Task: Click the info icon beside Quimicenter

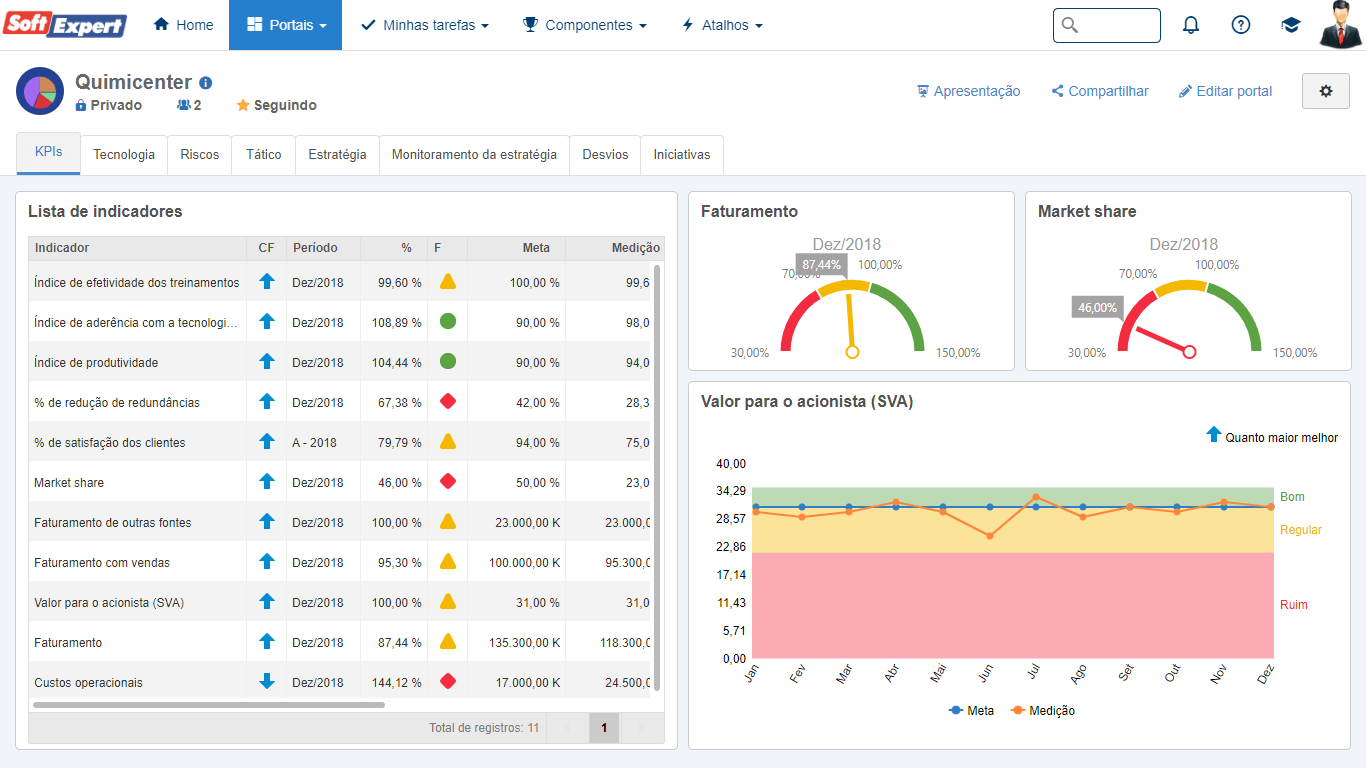Action: (205, 83)
